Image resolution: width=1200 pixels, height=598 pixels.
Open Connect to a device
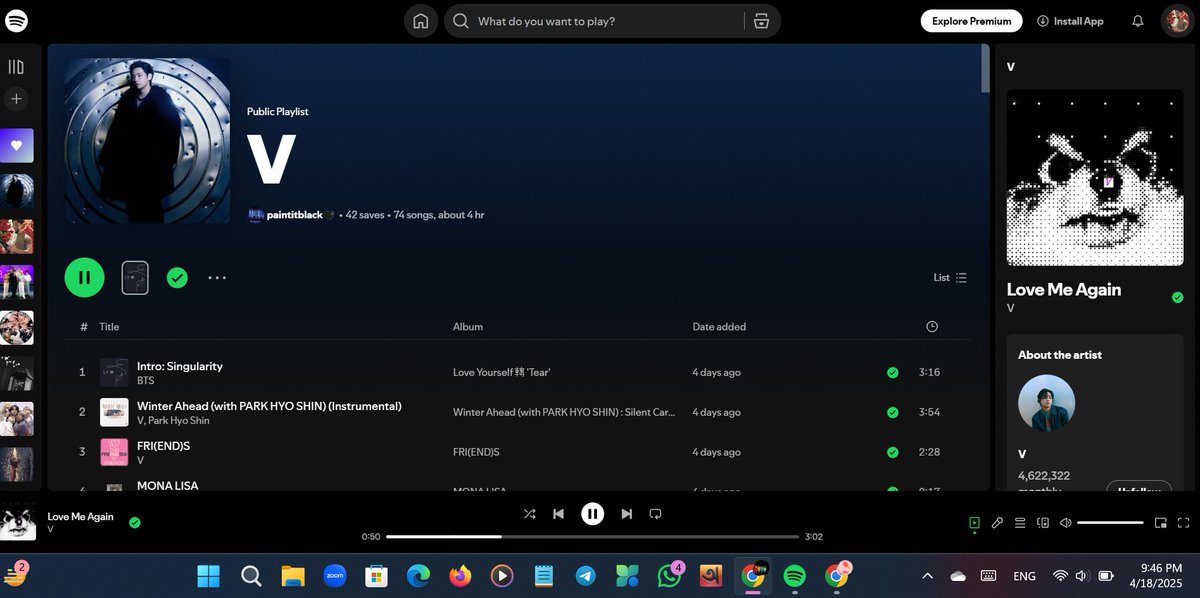[1043, 522]
